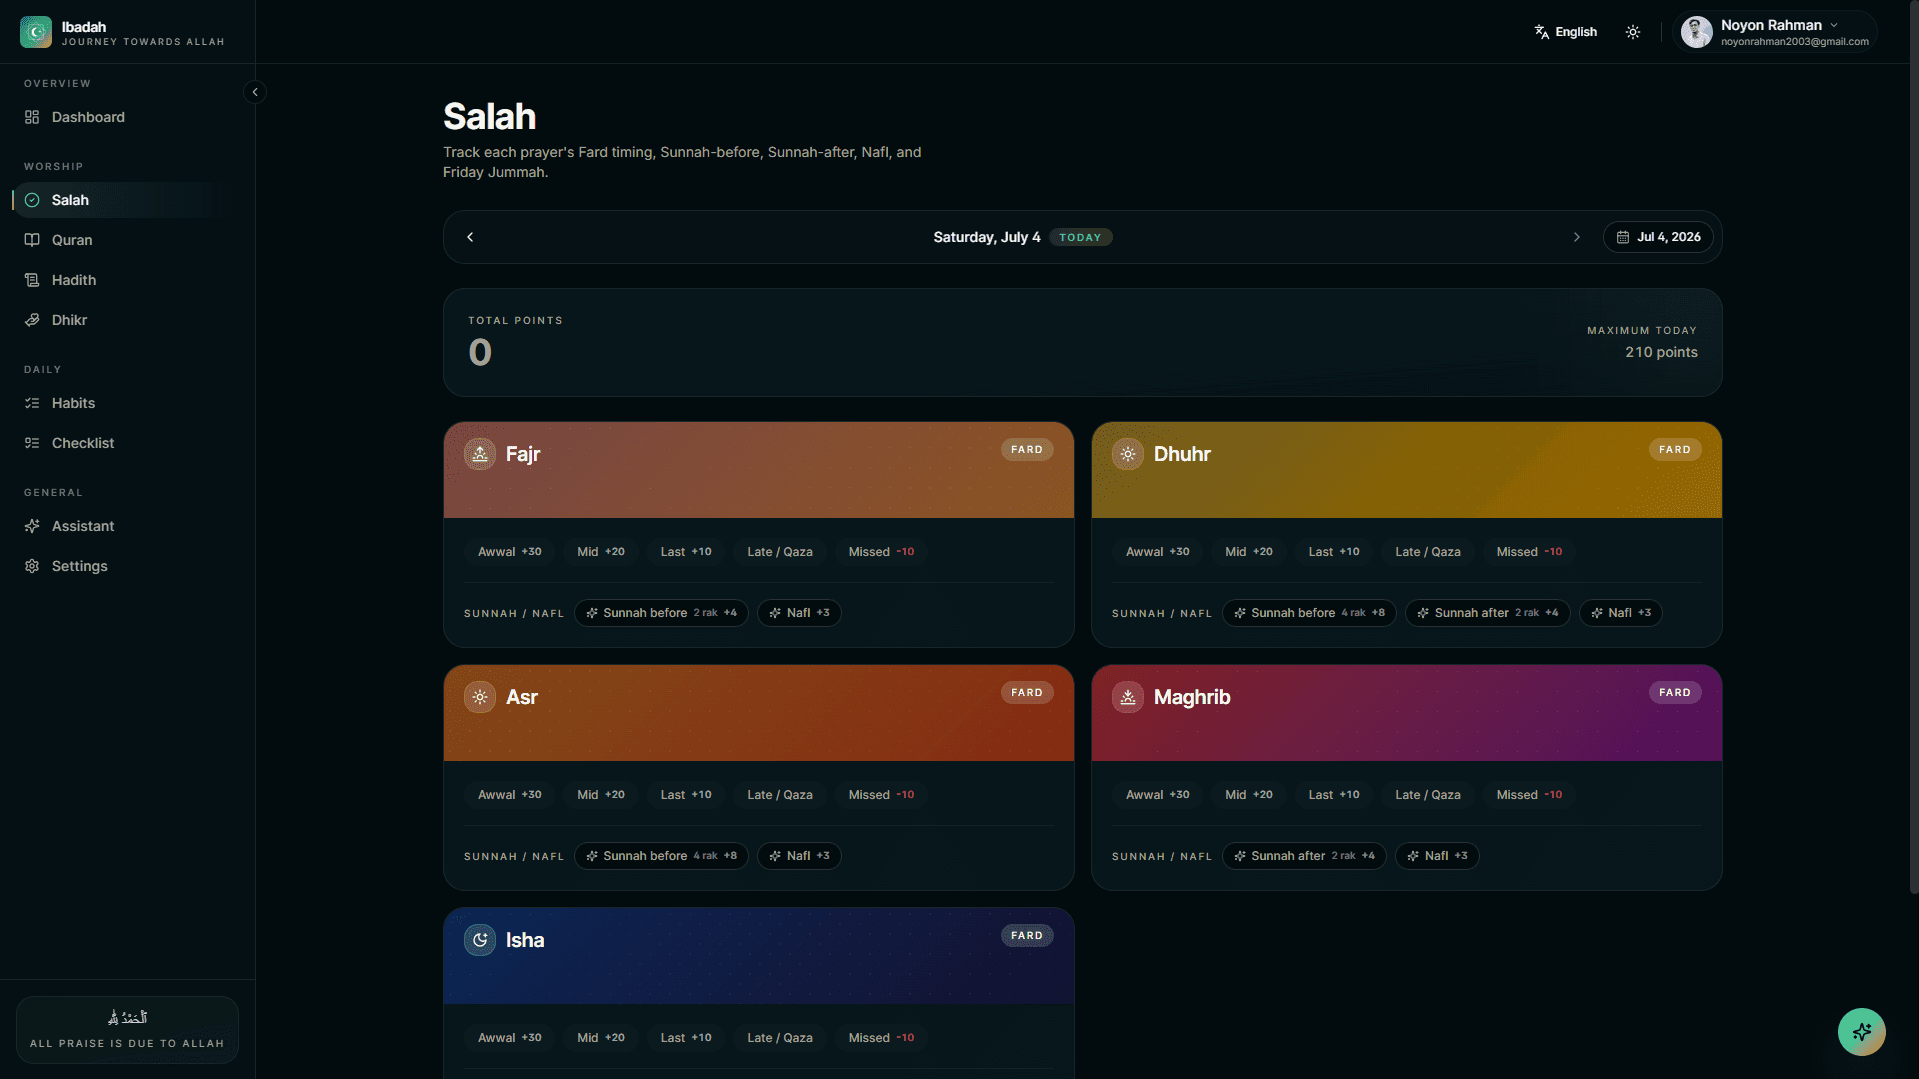Click Noyon Rahman's profile avatar
Viewport: 1919px width, 1079px height.
click(1696, 32)
